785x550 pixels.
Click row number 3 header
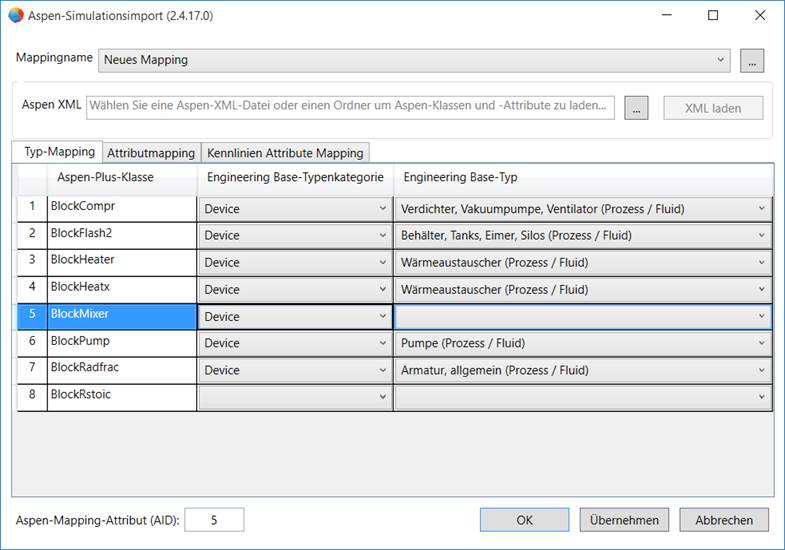tap(32, 263)
